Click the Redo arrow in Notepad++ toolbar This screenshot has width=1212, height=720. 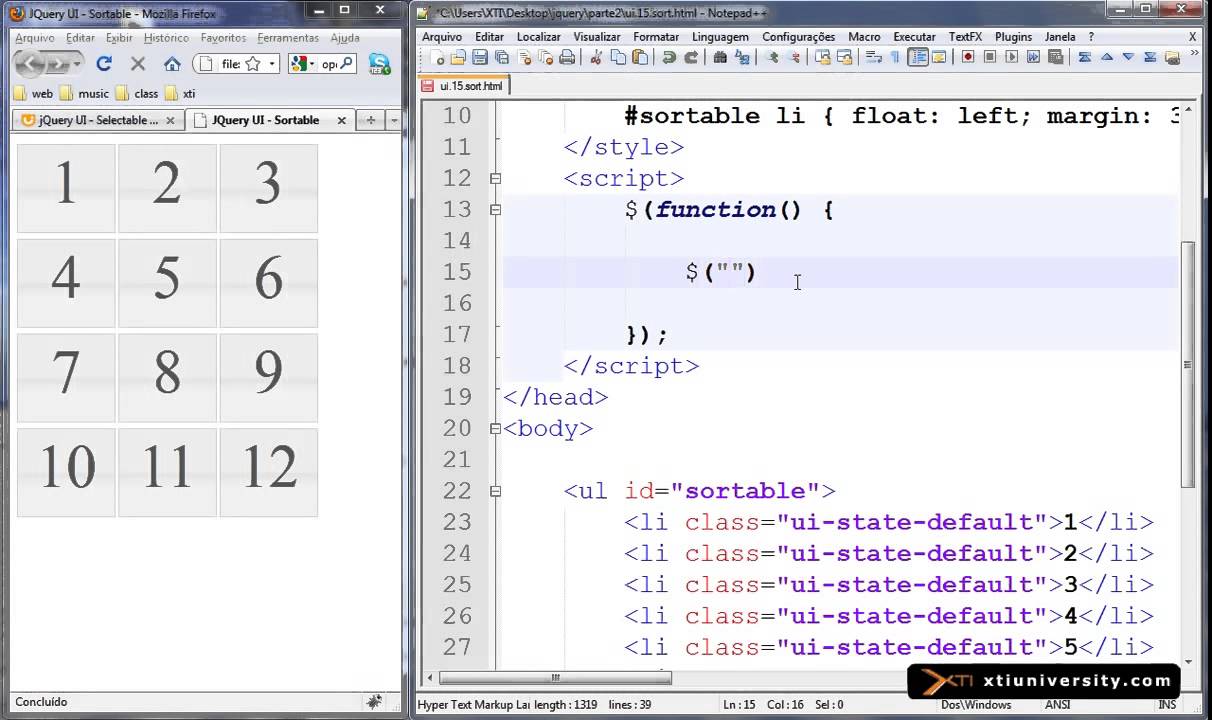(691, 57)
